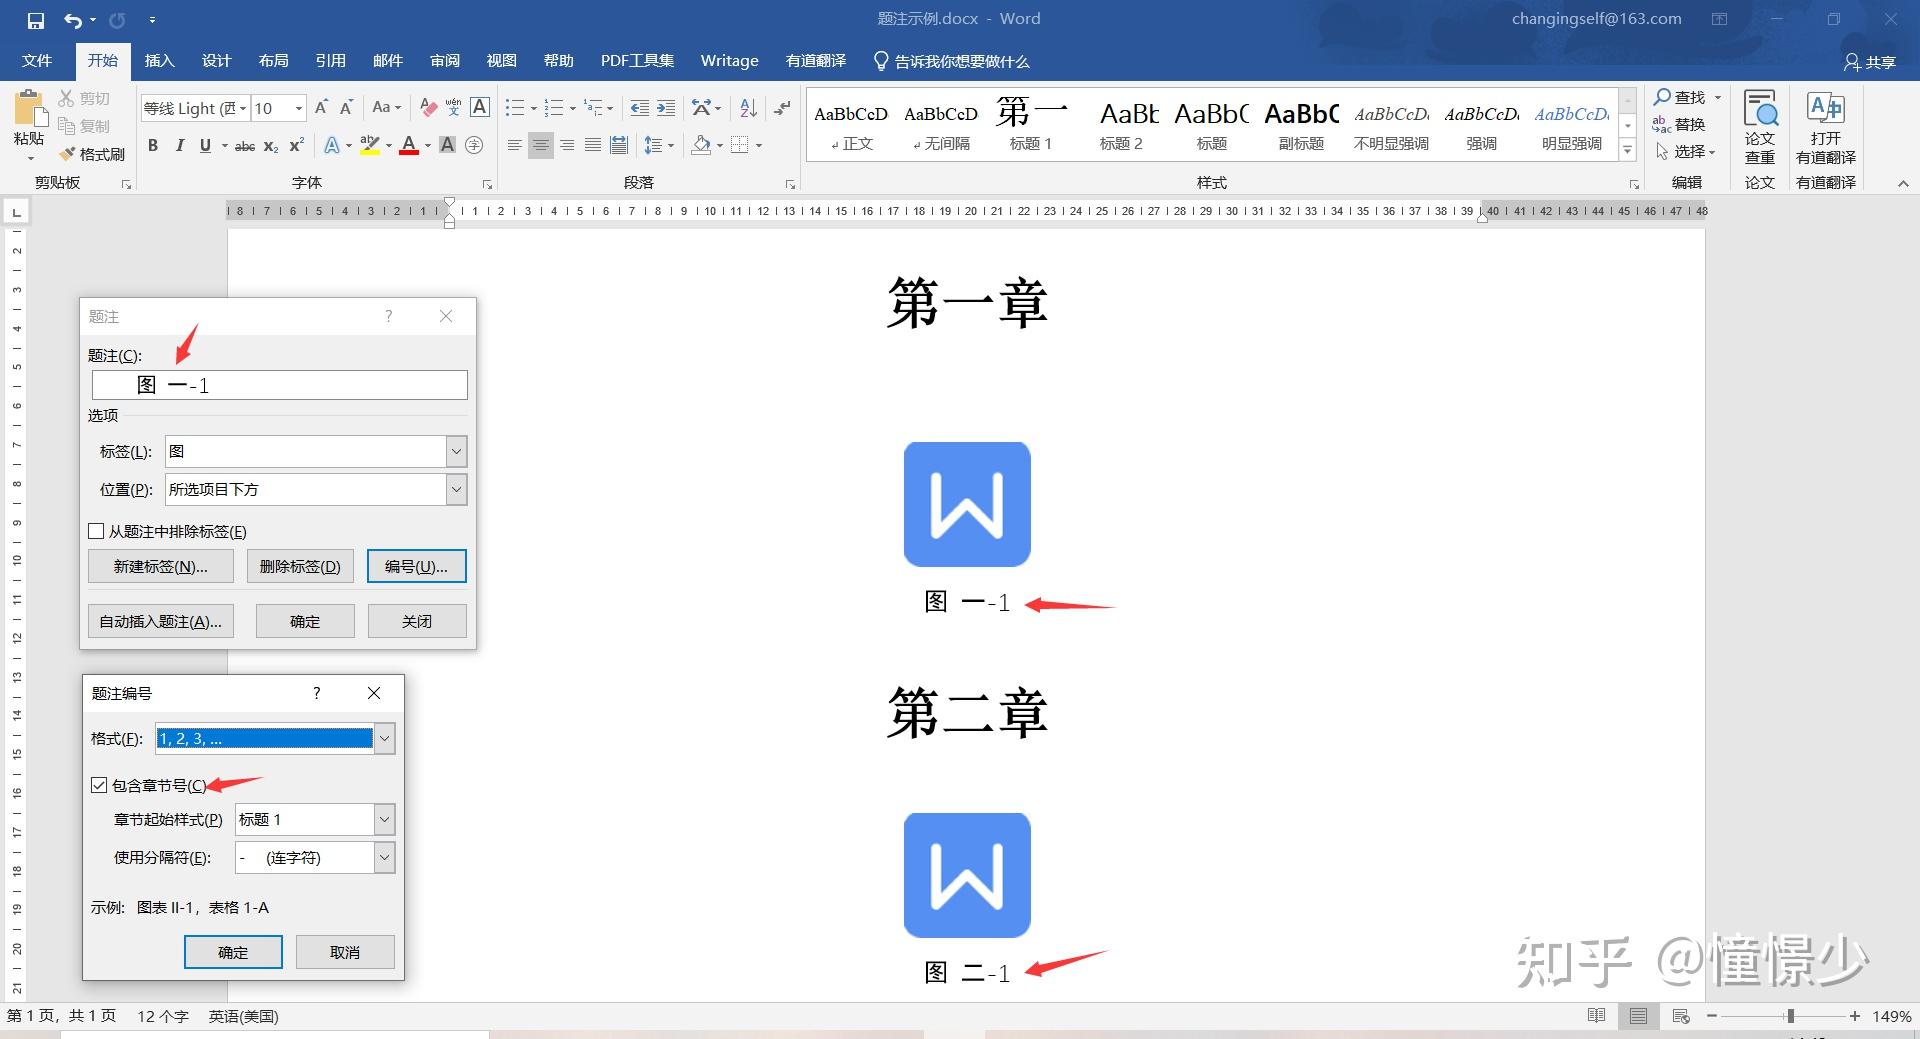This screenshot has height=1039, width=1920.
Task: Open the label 标签 dropdown
Action: coord(456,451)
